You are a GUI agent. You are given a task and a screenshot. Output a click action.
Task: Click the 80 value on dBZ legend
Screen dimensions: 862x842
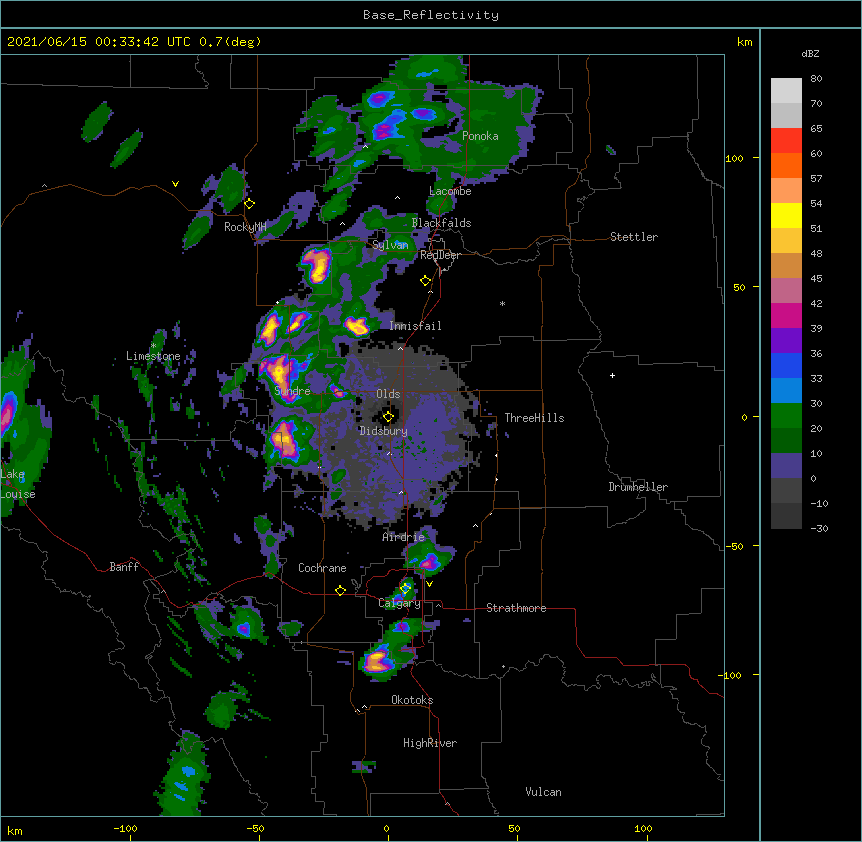point(816,78)
